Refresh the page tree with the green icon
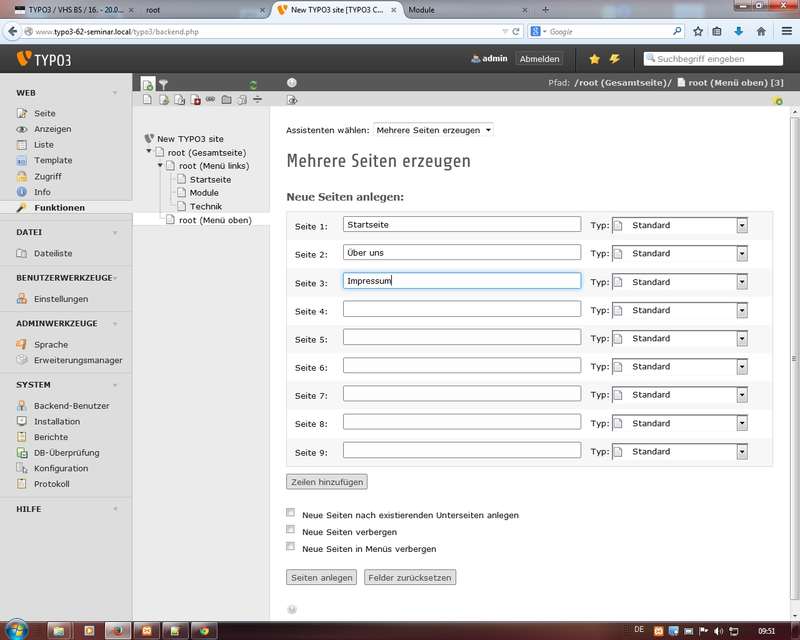800x640 pixels. [253, 85]
